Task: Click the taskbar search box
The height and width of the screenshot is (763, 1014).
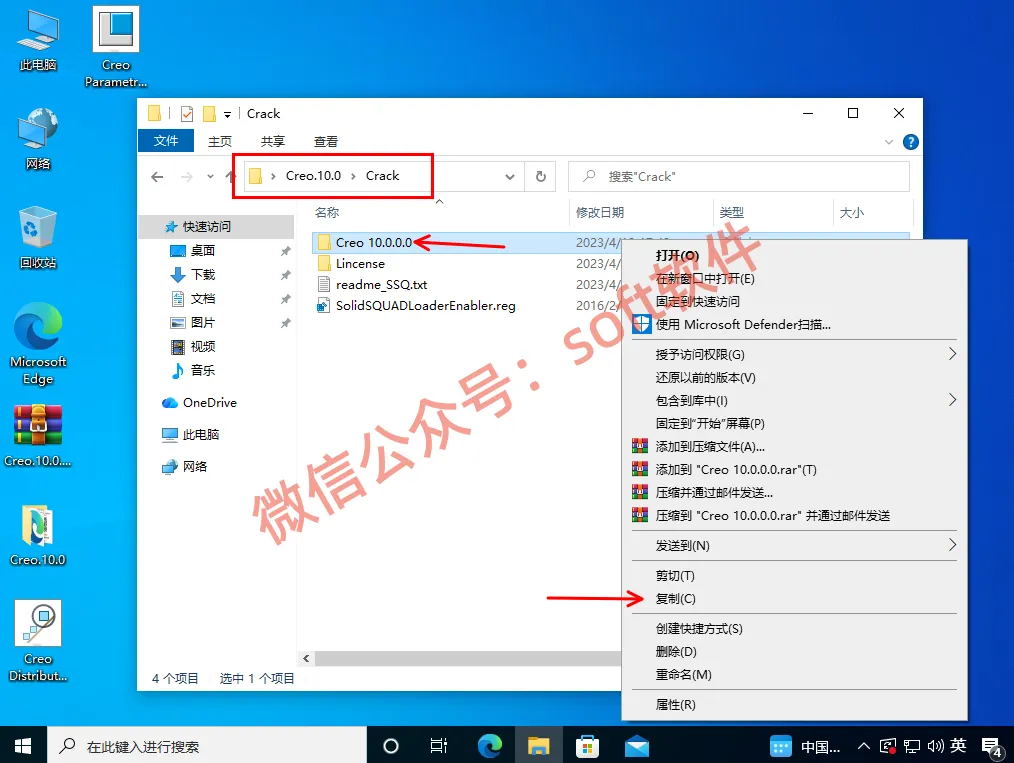Action: pos(207,746)
